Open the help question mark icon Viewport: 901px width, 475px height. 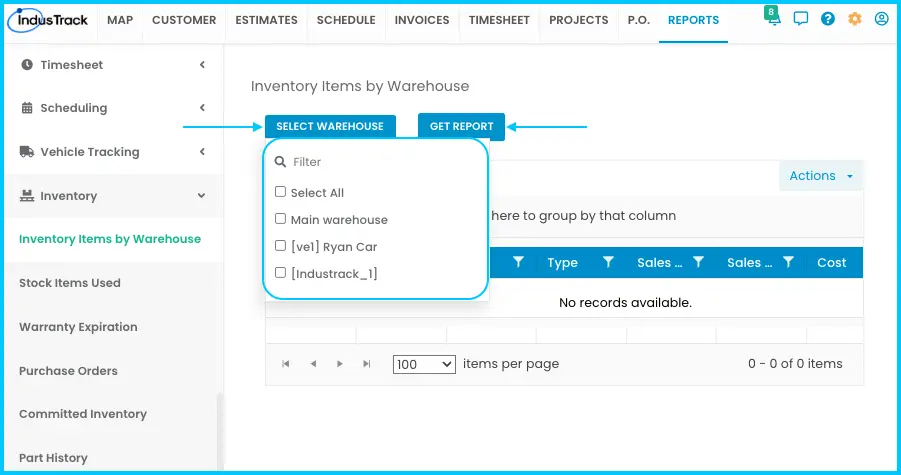click(827, 19)
